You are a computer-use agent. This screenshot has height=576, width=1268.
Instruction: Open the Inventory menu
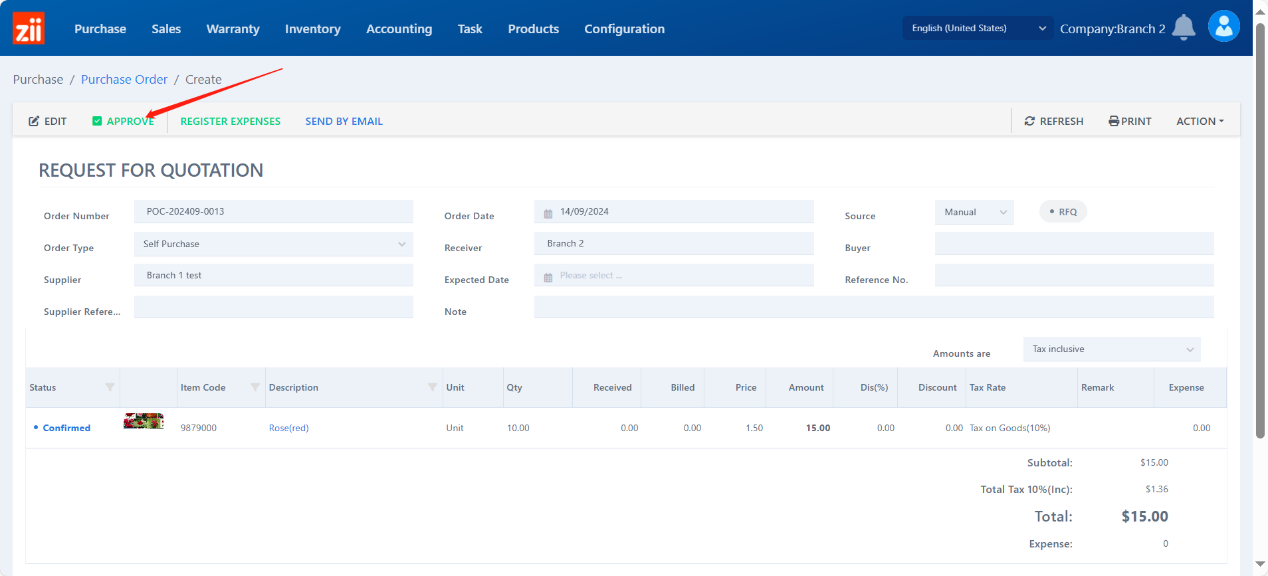coord(312,29)
